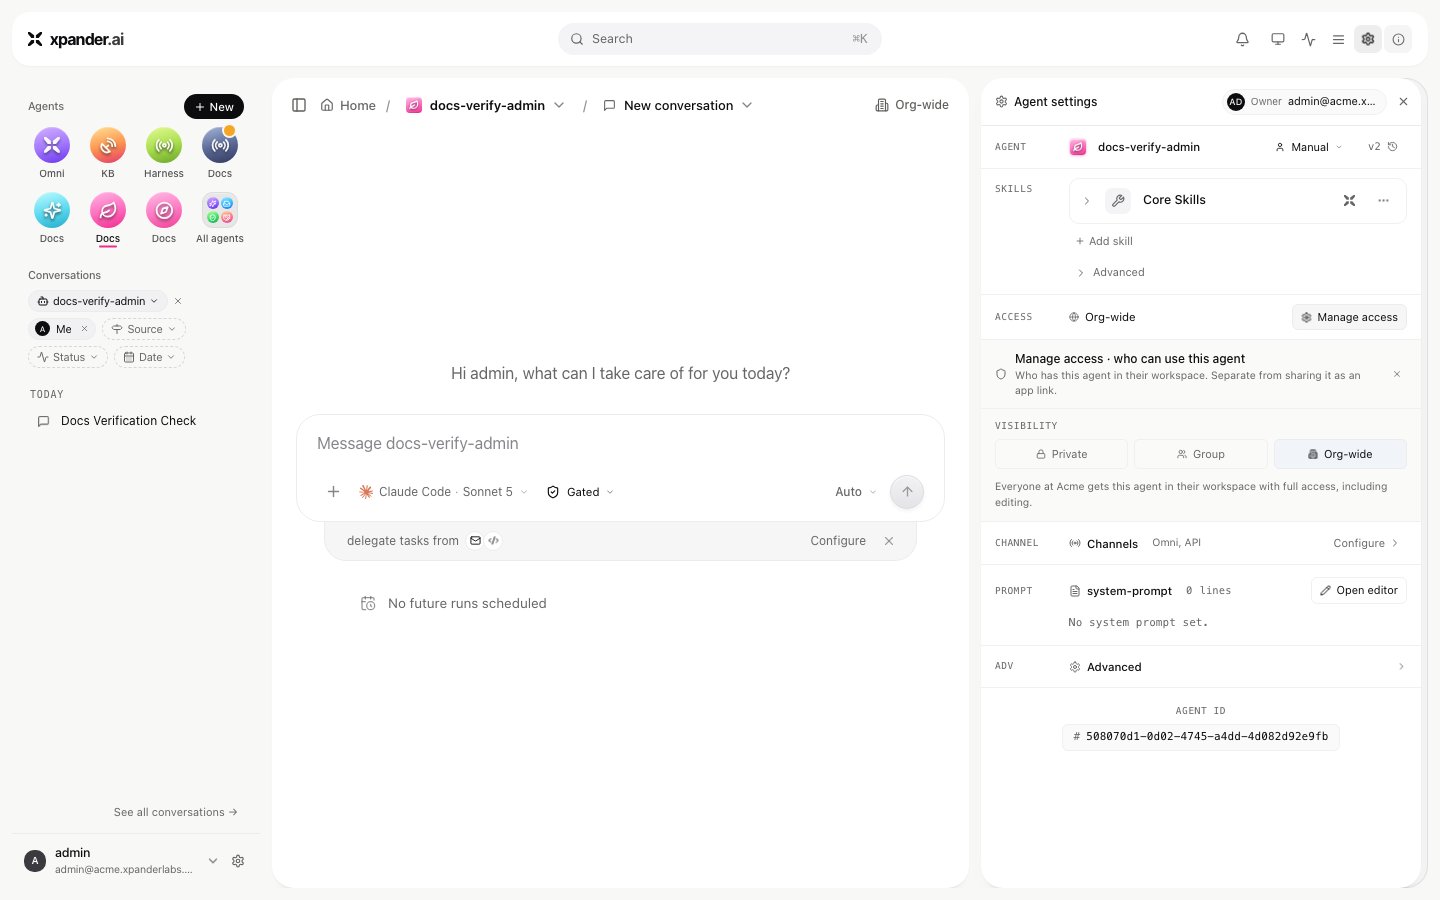Click Manage access button
The height and width of the screenshot is (900, 1440).
pos(1350,317)
